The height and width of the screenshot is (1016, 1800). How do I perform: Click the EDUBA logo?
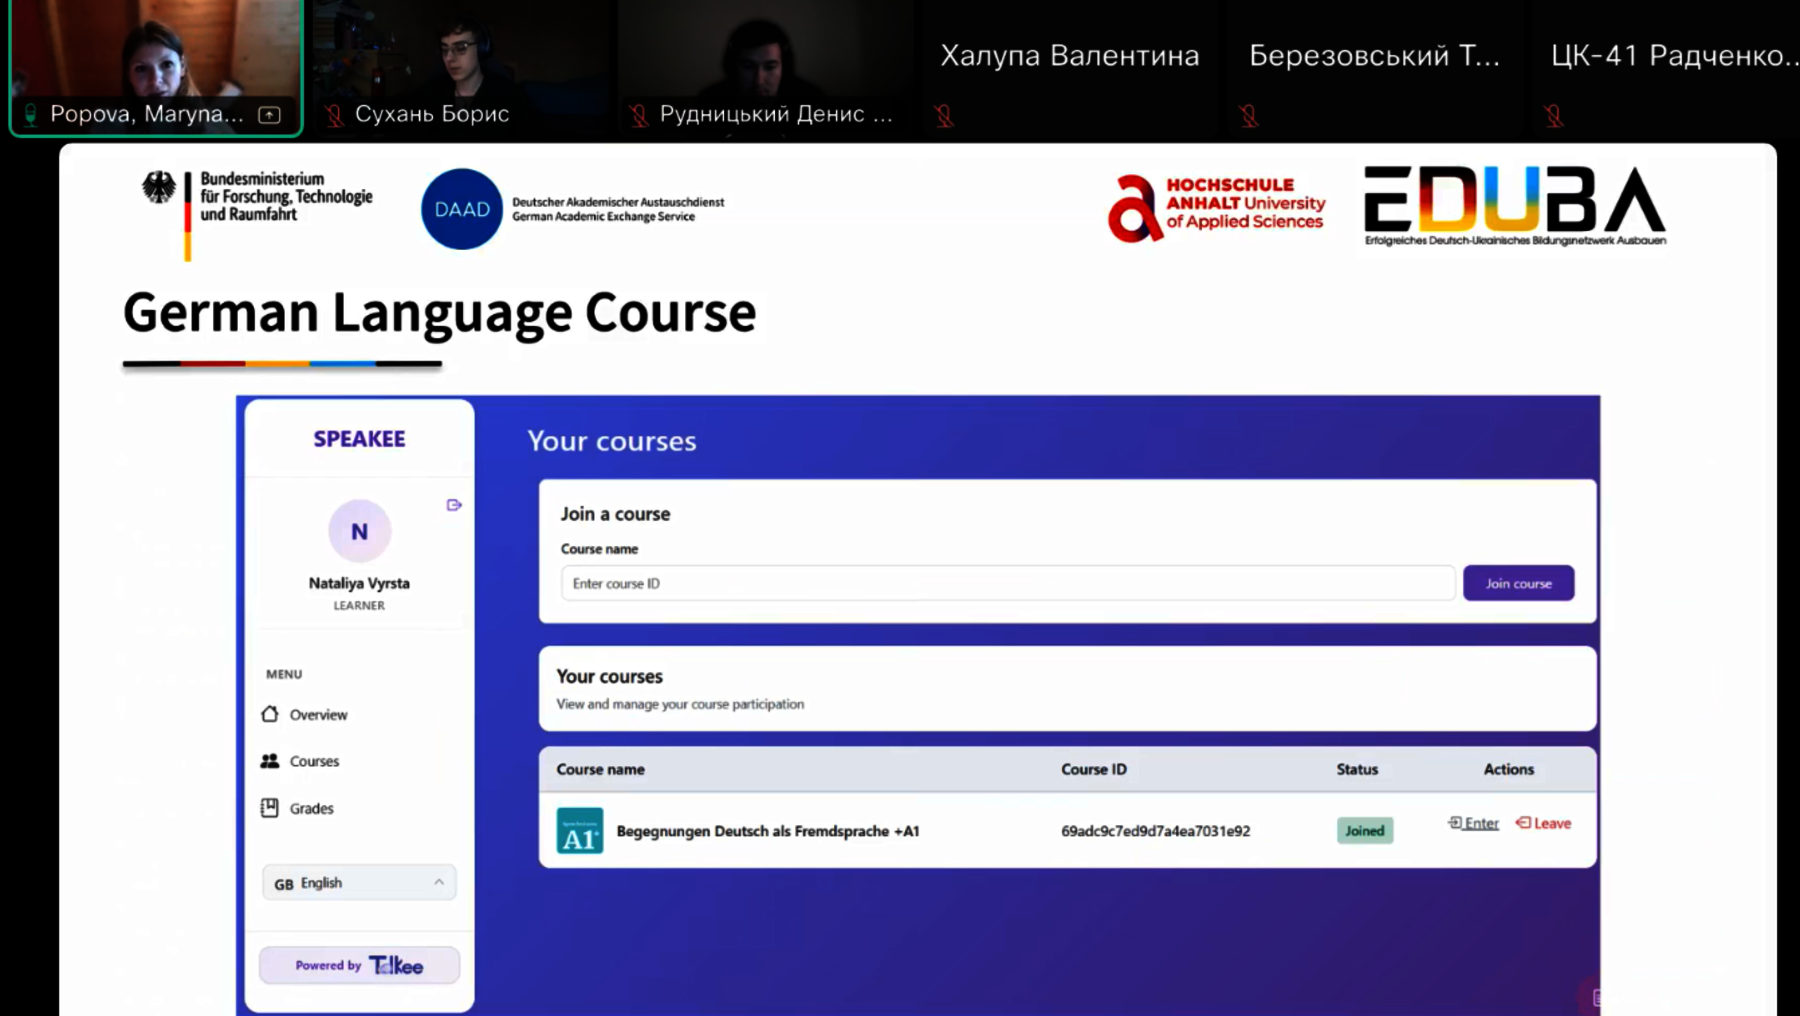(1515, 205)
